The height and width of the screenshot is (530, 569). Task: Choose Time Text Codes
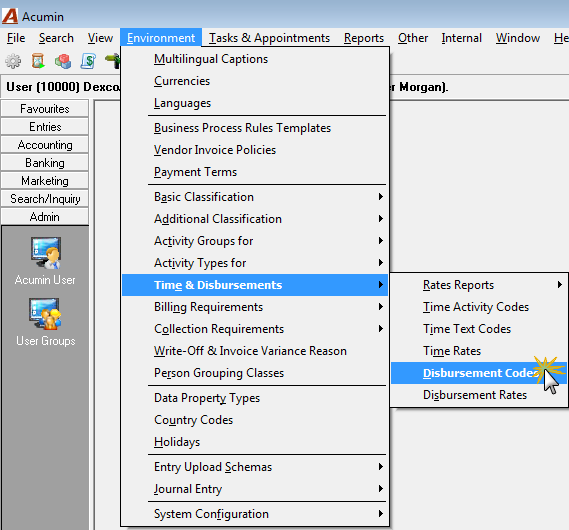coord(479,329)
